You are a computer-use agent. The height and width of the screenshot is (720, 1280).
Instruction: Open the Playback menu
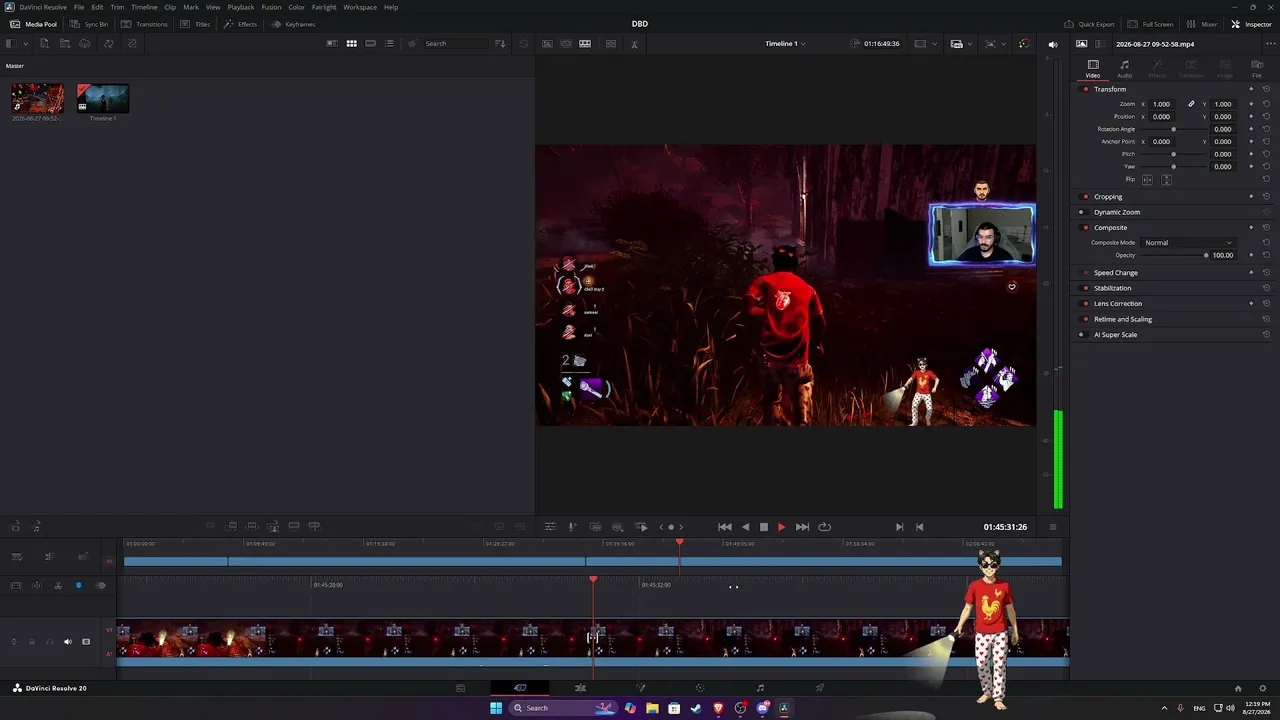coord(241,7)
